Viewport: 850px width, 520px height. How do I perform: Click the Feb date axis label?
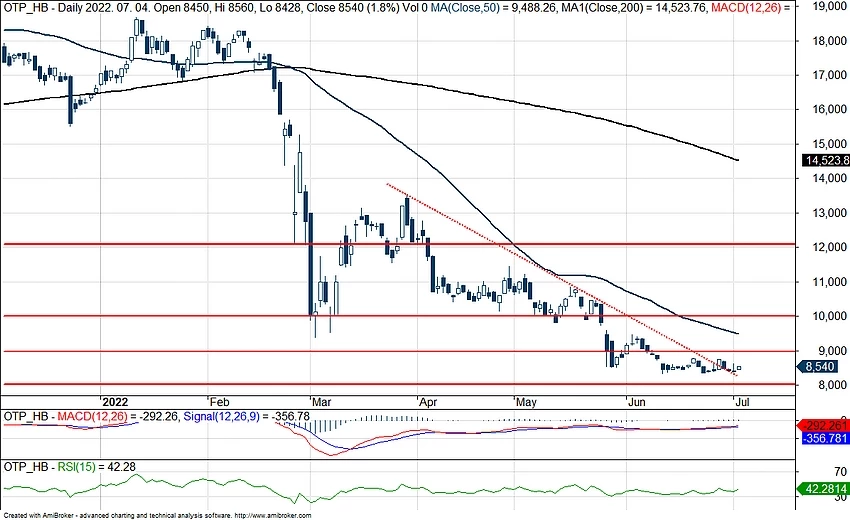[220, 402]
